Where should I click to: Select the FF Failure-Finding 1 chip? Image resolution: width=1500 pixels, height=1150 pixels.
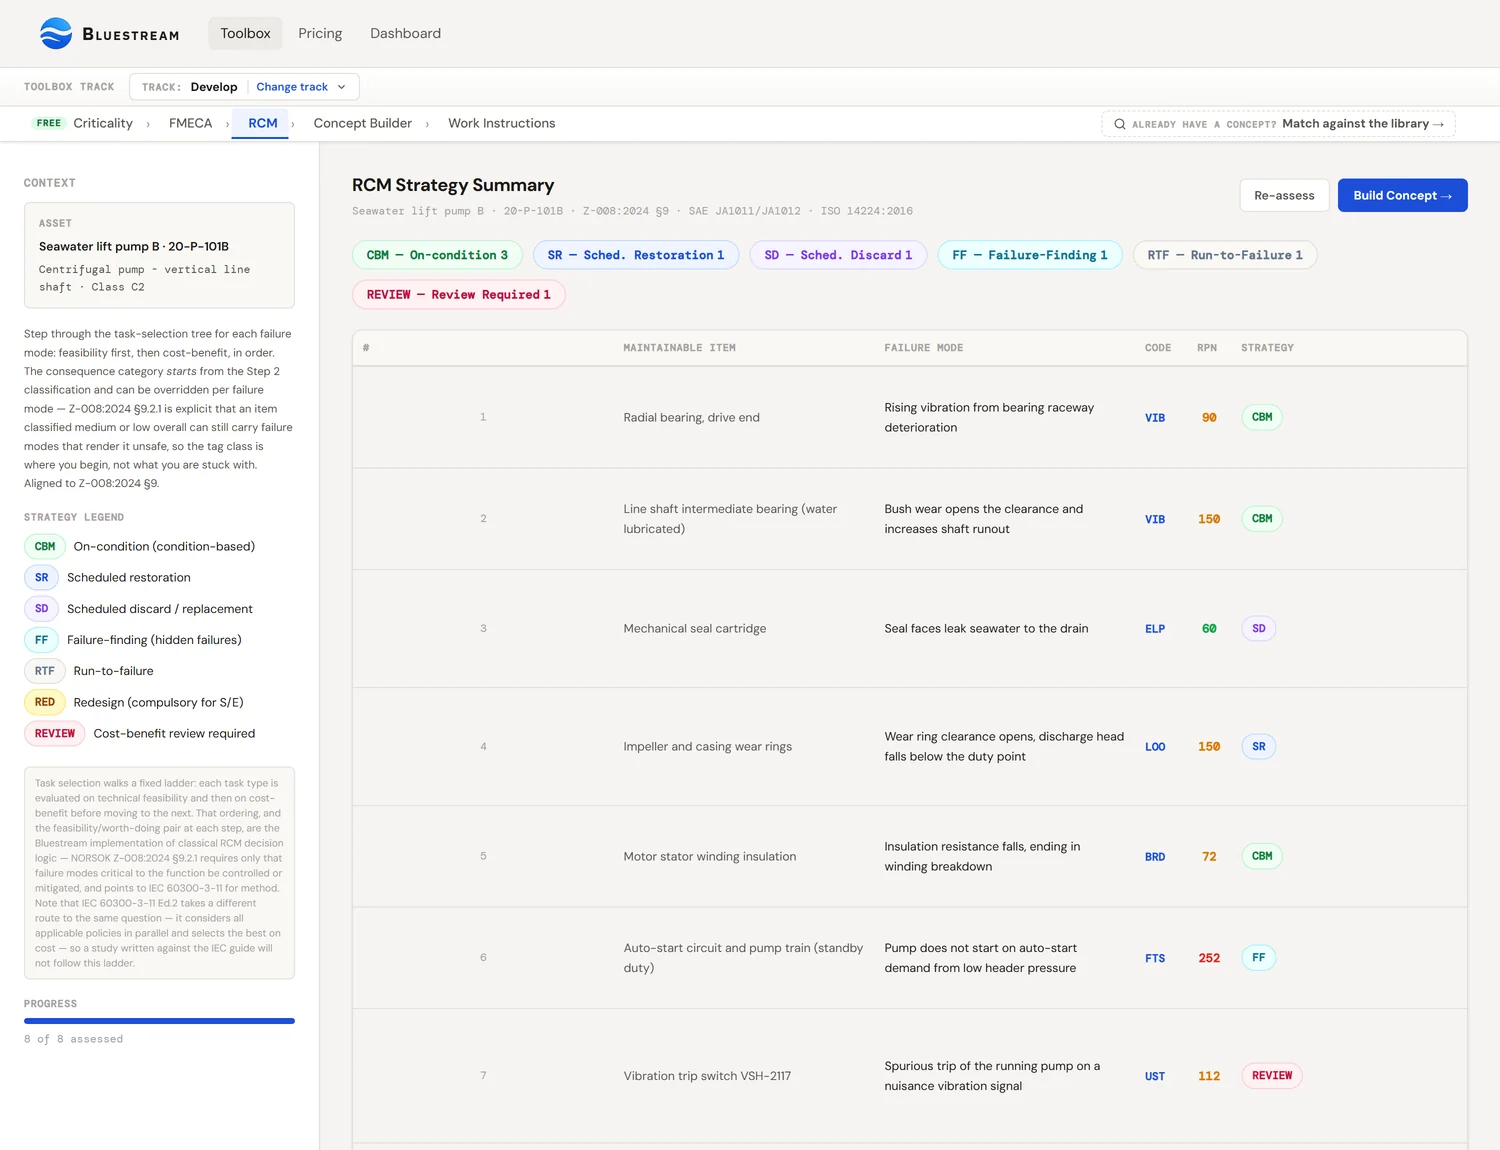(x=1029, y=255)
